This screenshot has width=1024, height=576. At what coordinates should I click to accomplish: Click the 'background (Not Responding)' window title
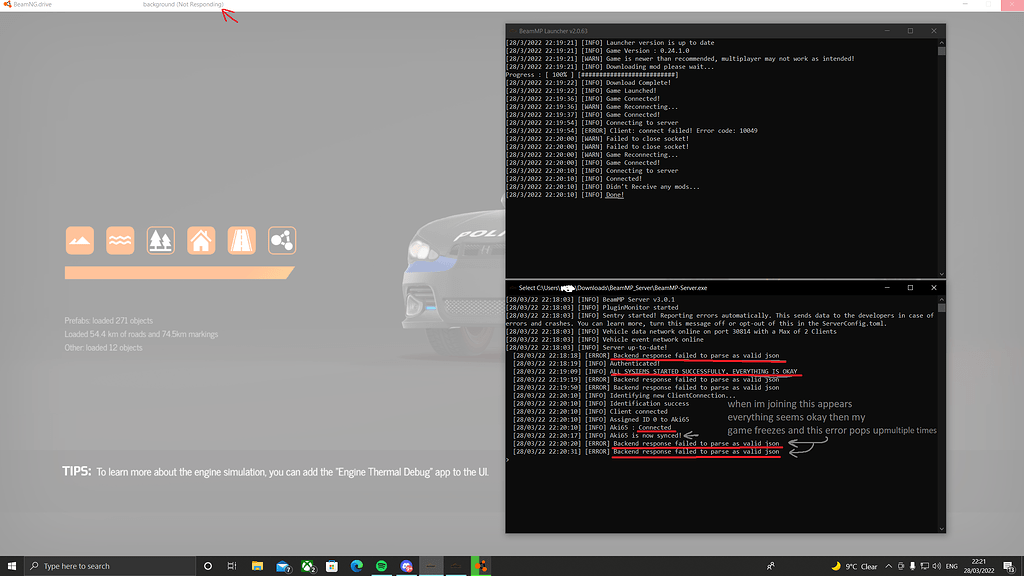(x=186, y=4)
